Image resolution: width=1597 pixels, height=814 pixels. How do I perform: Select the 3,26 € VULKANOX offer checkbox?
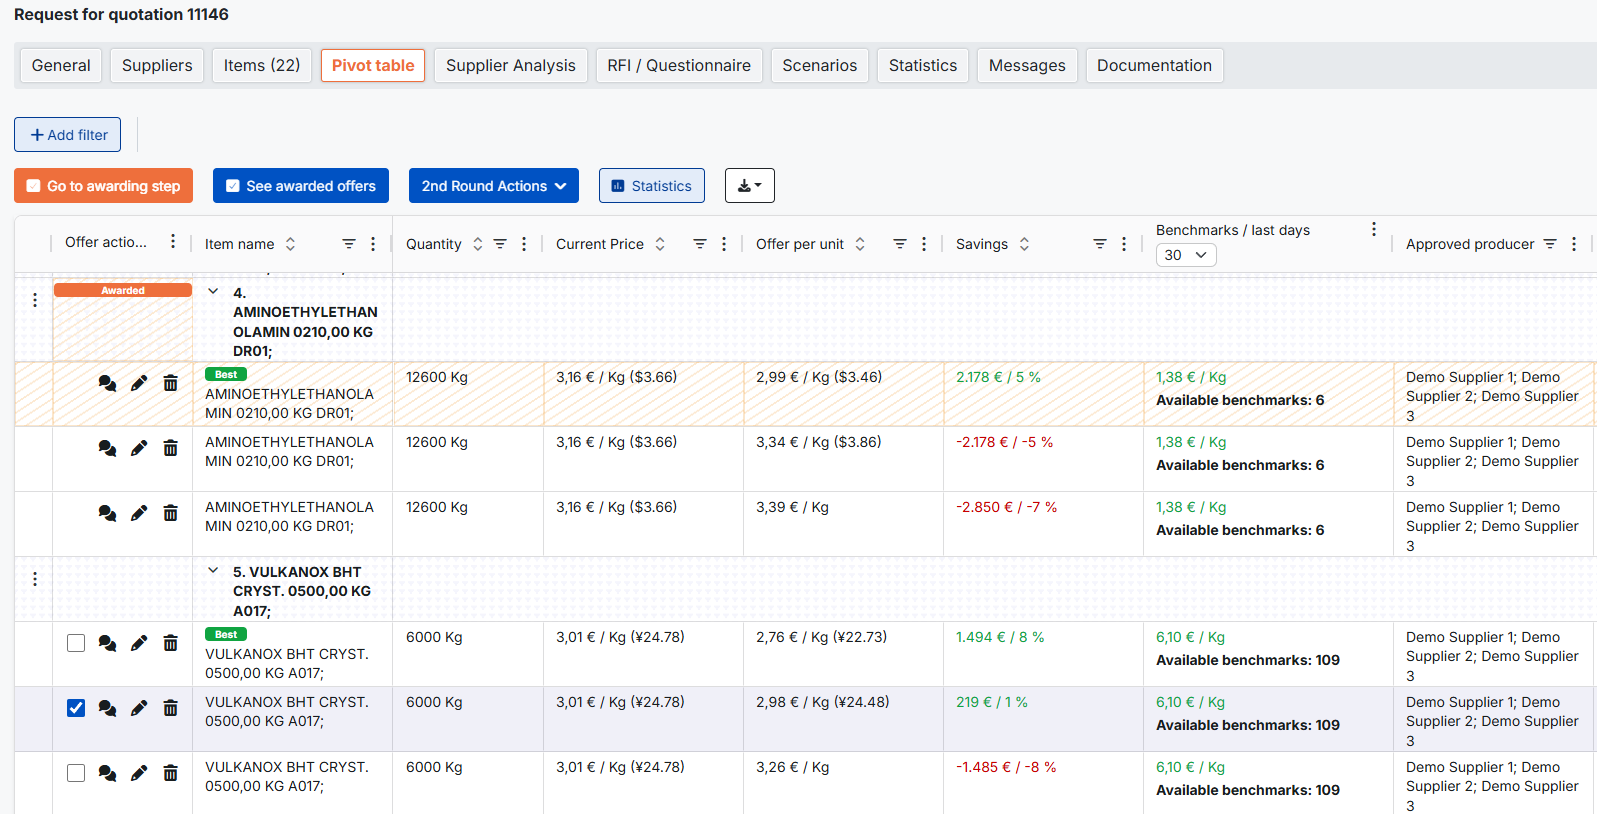click(76, 773)
